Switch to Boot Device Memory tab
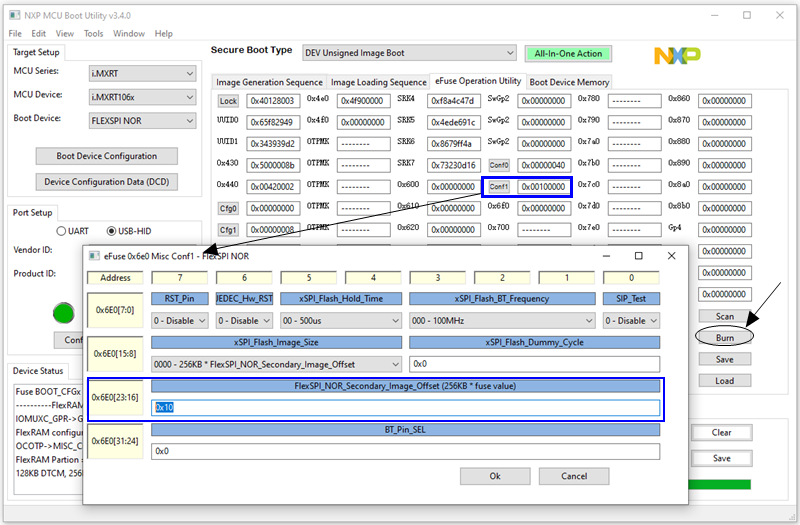800x525 pixels. point(569,82)
